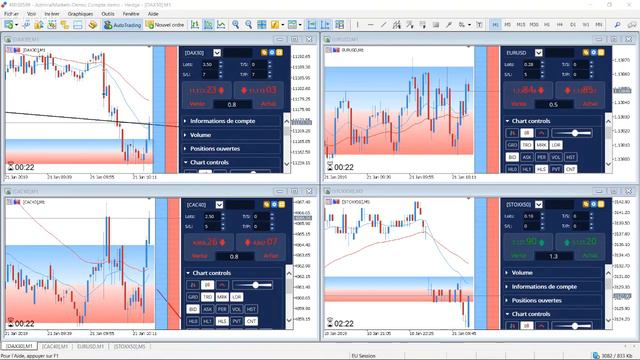Toggle BID button in EURUSD chart controls
This screenshot has width=640, height=360.
(512, 157)
